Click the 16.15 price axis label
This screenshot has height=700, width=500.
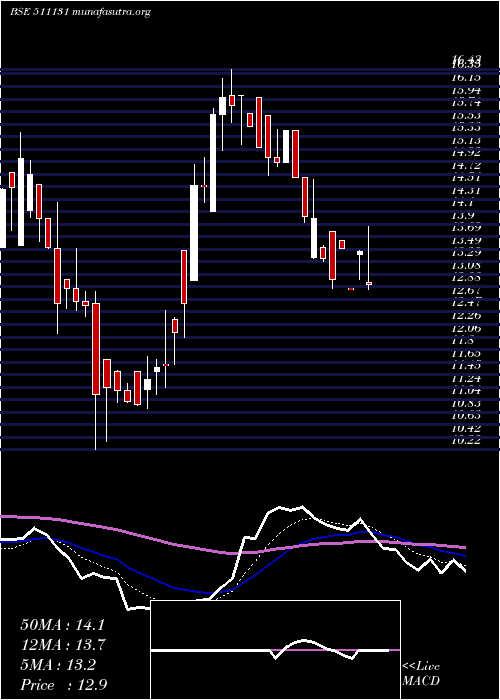click(x=466, y=78)
